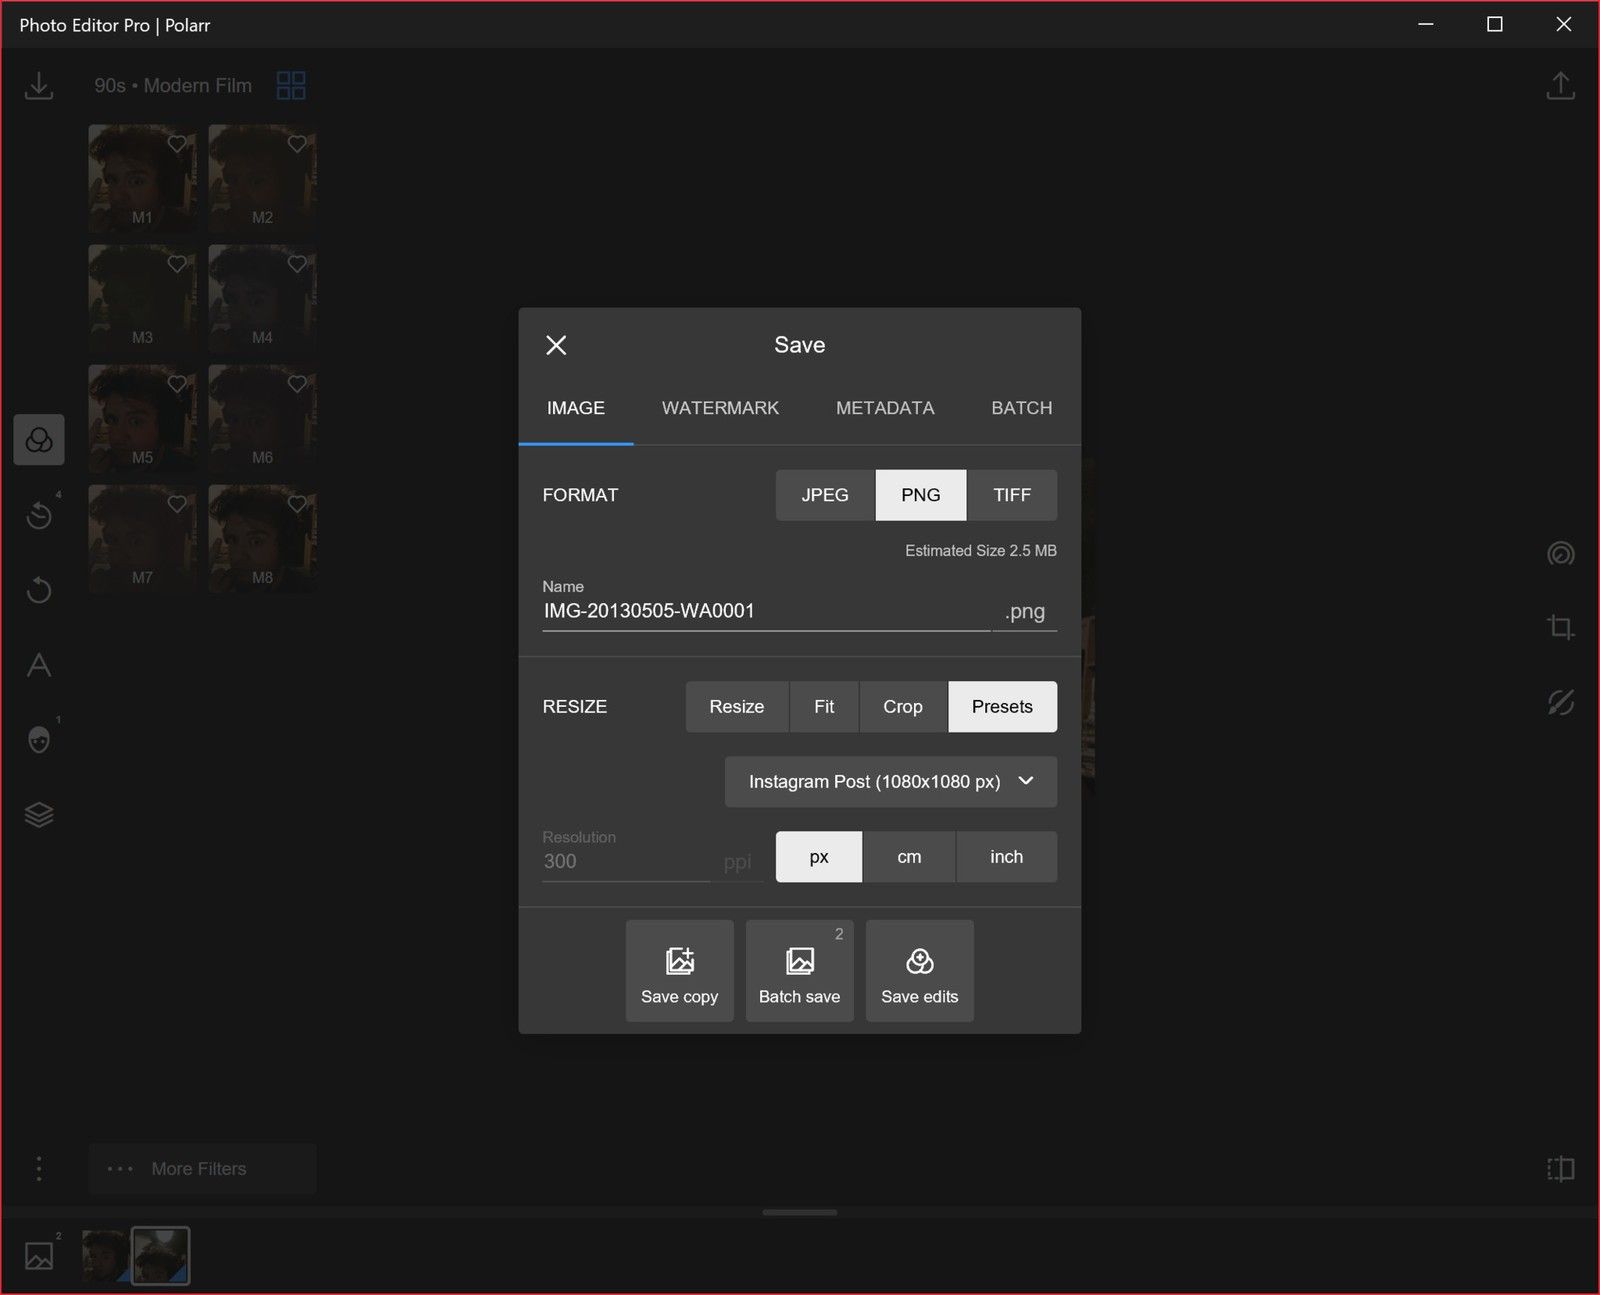Switch format to JPEG
This screenshot has width=1600, height=1295.
(x=824, y=494)
